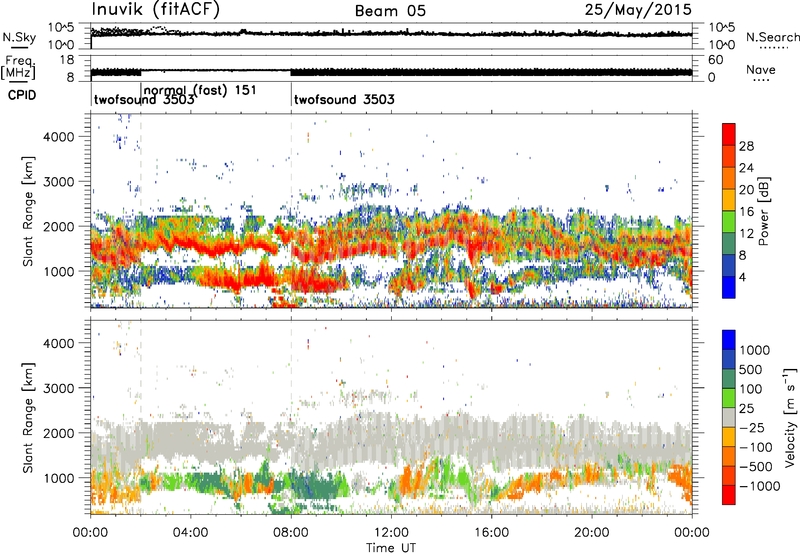
Task: Click the '25' Velocity colorbar label
Action: 747,409
